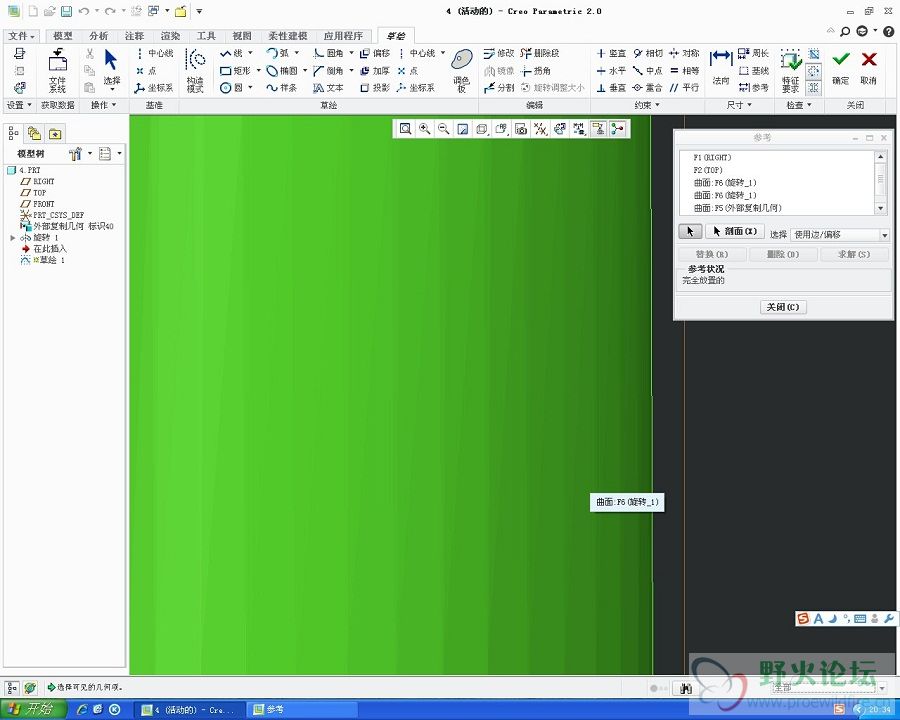The height and width of the screenshot is (720, 900).
Task: Expand the 检查 group dropdown
Action: (799, 105)
